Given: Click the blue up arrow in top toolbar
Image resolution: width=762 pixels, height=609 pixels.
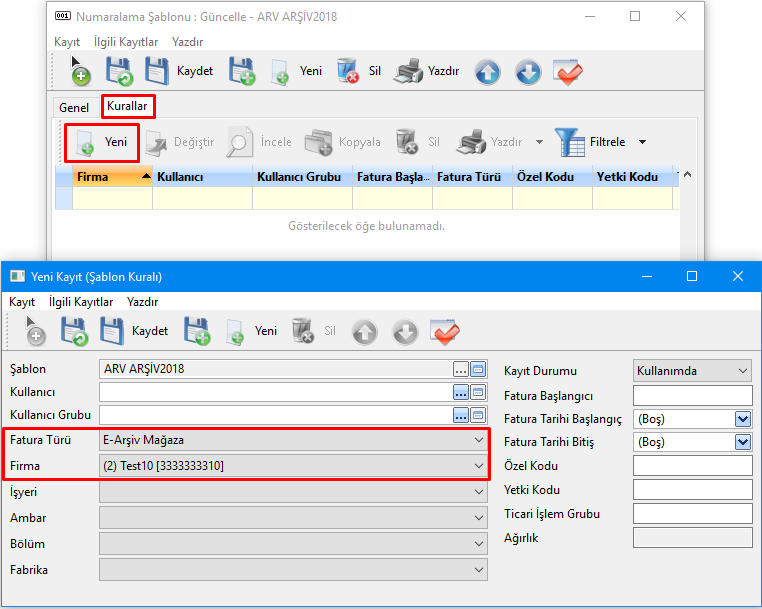Looking at the screenshot, I should click(487, 71).
